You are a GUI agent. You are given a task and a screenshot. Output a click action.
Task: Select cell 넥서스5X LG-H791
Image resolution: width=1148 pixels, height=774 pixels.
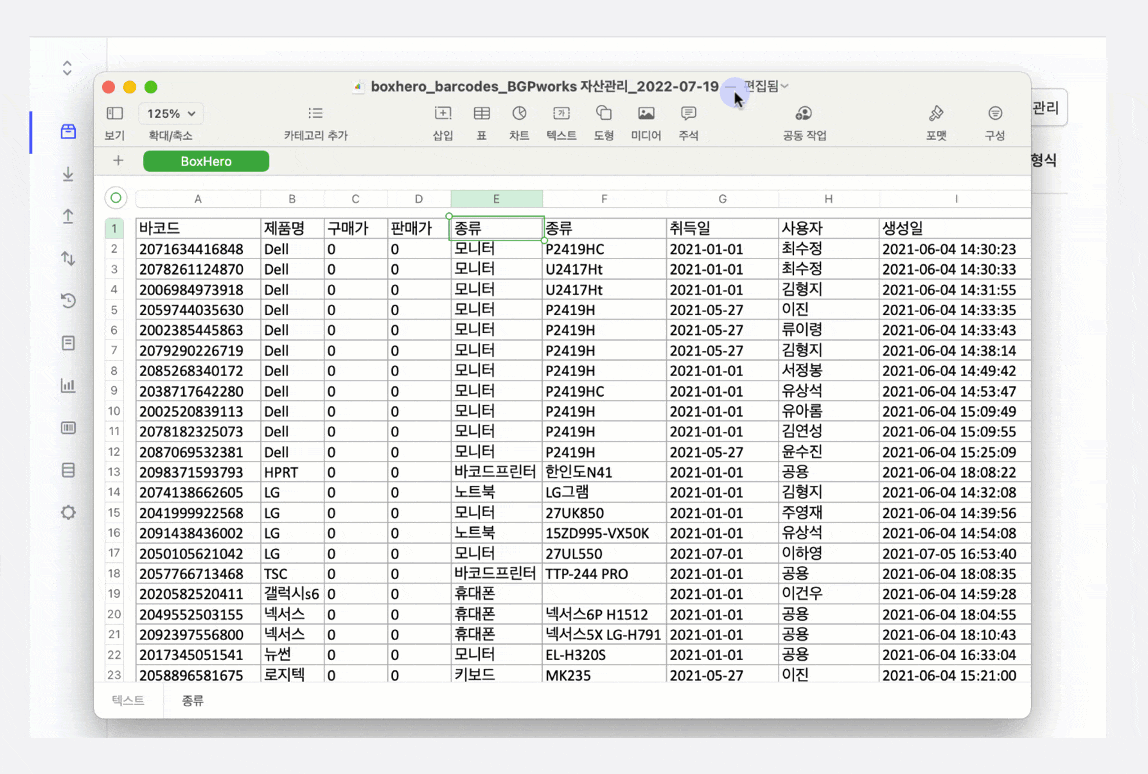pyautogui.click(x=604, y=635)
